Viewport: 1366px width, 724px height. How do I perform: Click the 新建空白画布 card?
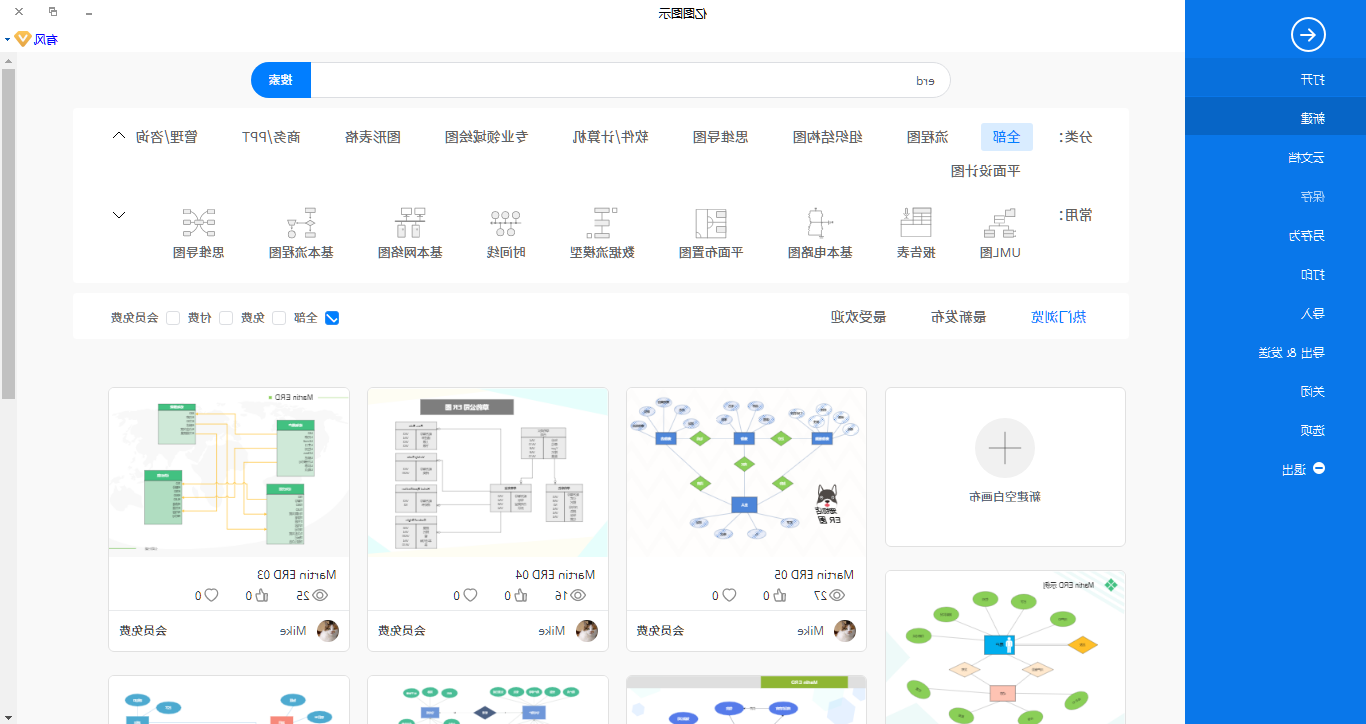coord(1005,467)
